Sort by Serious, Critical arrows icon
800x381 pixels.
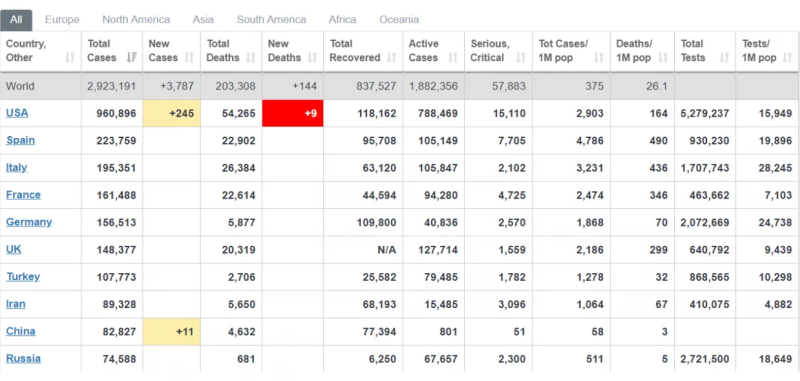(x=521, y=58)
